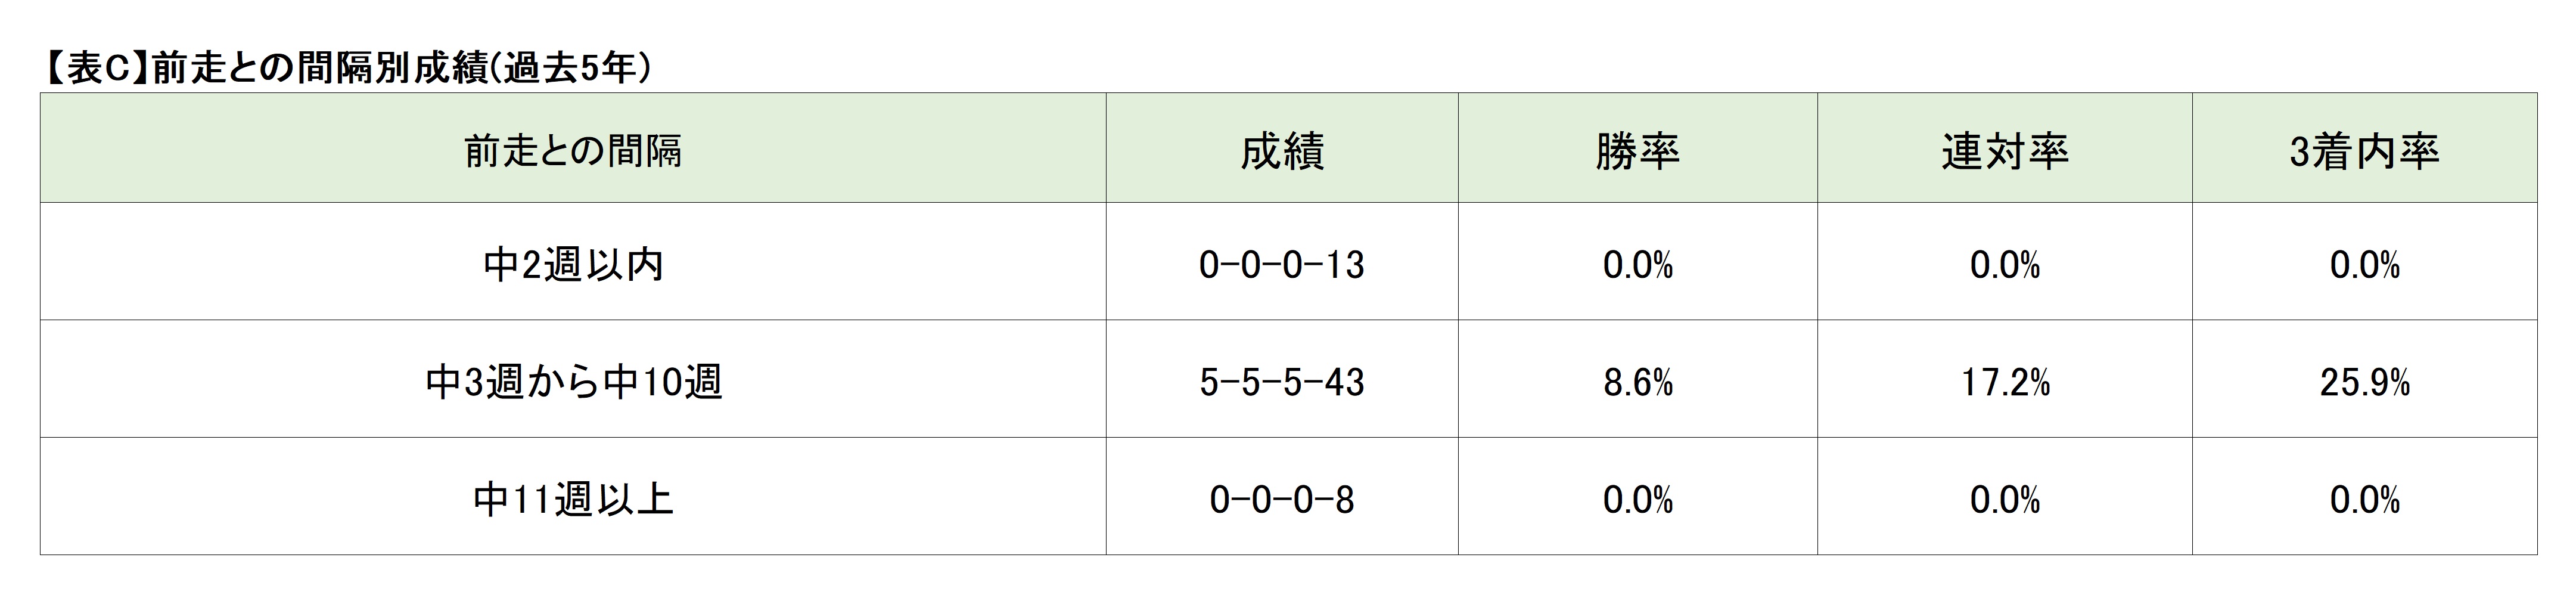Select the 0-0-0-8 record cell

click(x=1282, y=499)
